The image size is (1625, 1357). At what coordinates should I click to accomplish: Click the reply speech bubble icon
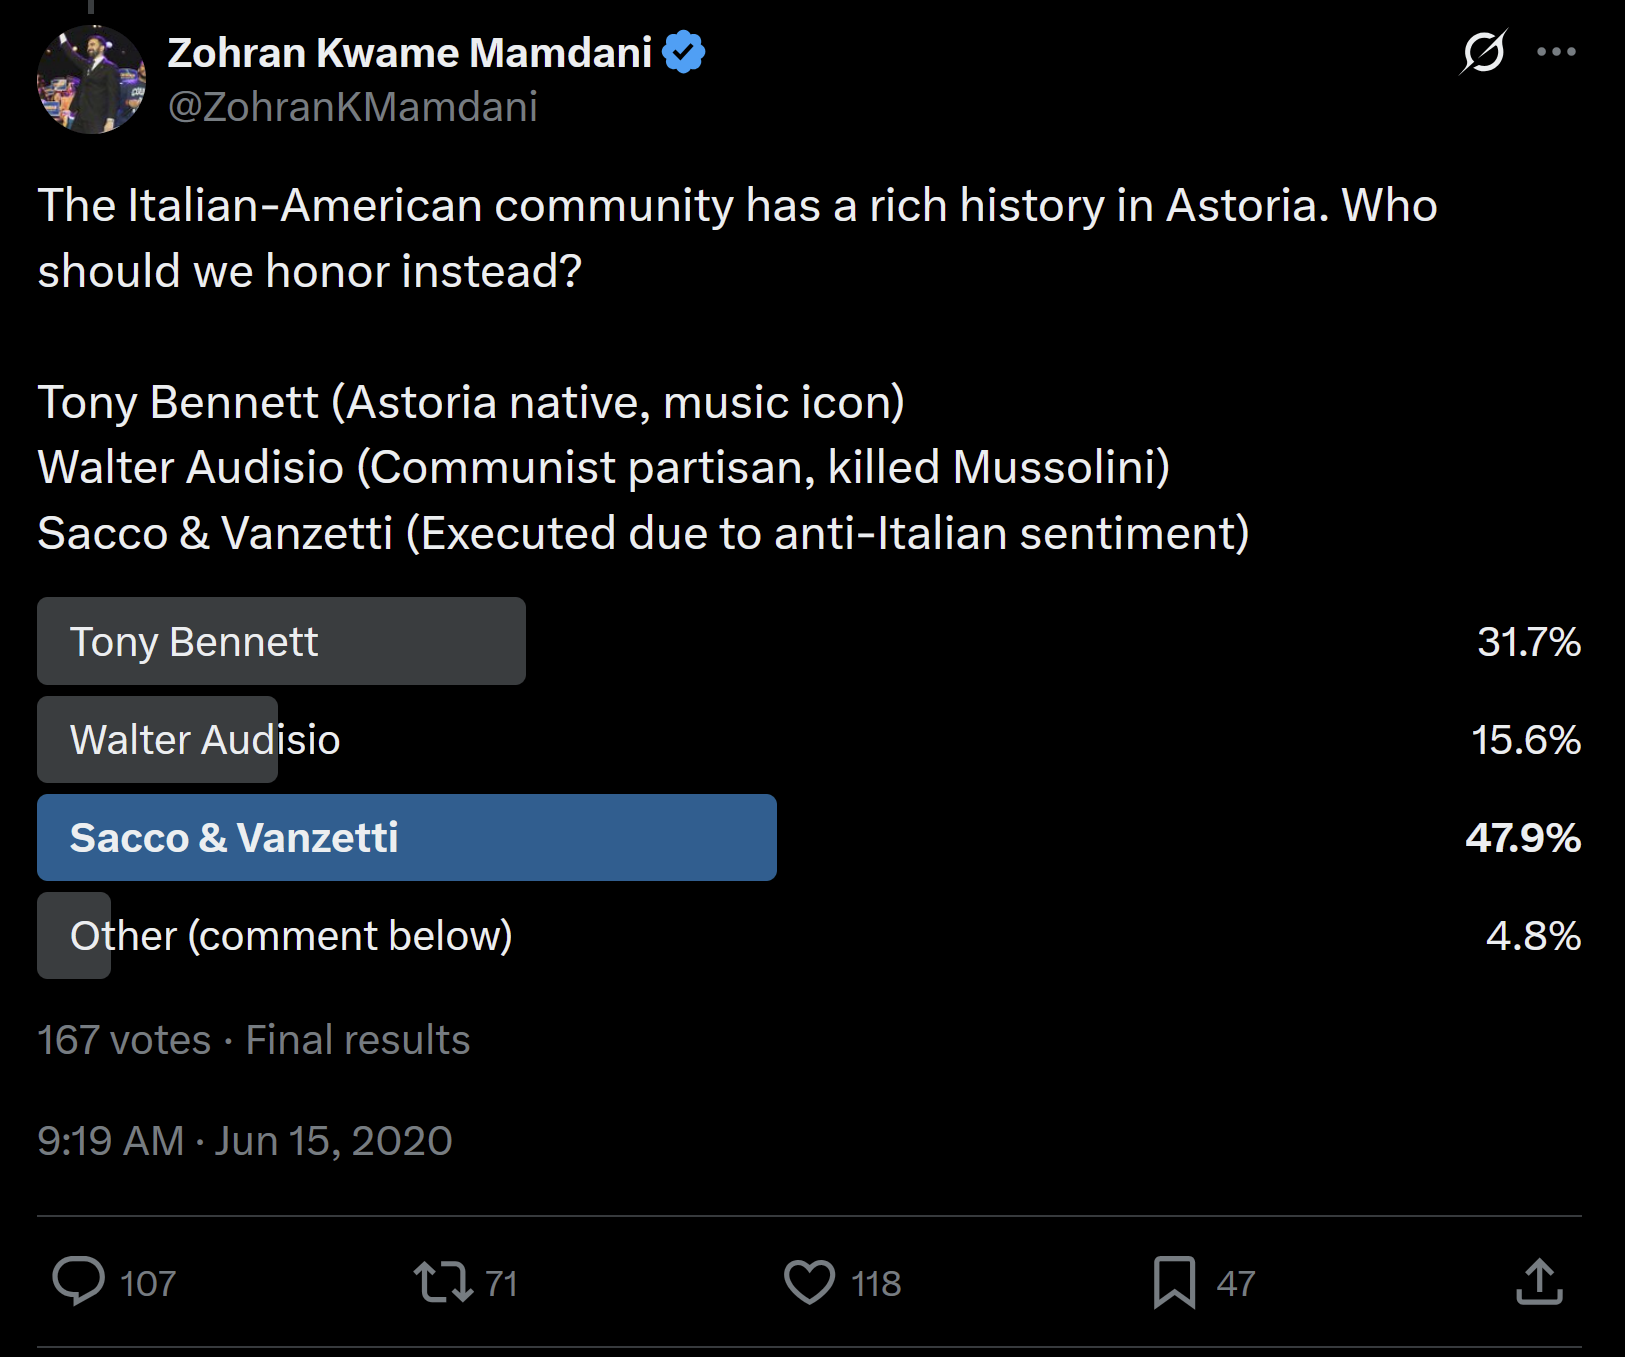(x=78, y=1281)
